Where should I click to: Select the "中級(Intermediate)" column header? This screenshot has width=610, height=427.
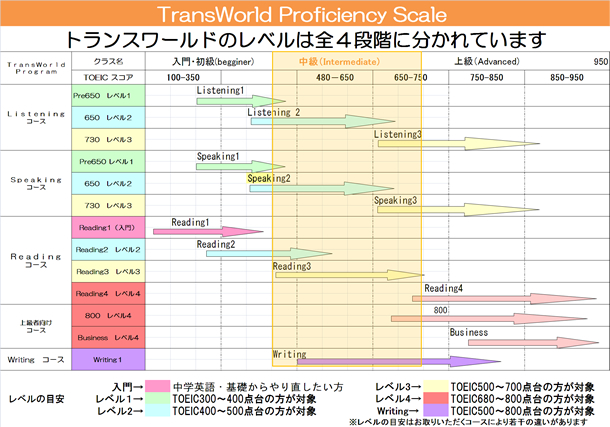[x=339, y=61]
